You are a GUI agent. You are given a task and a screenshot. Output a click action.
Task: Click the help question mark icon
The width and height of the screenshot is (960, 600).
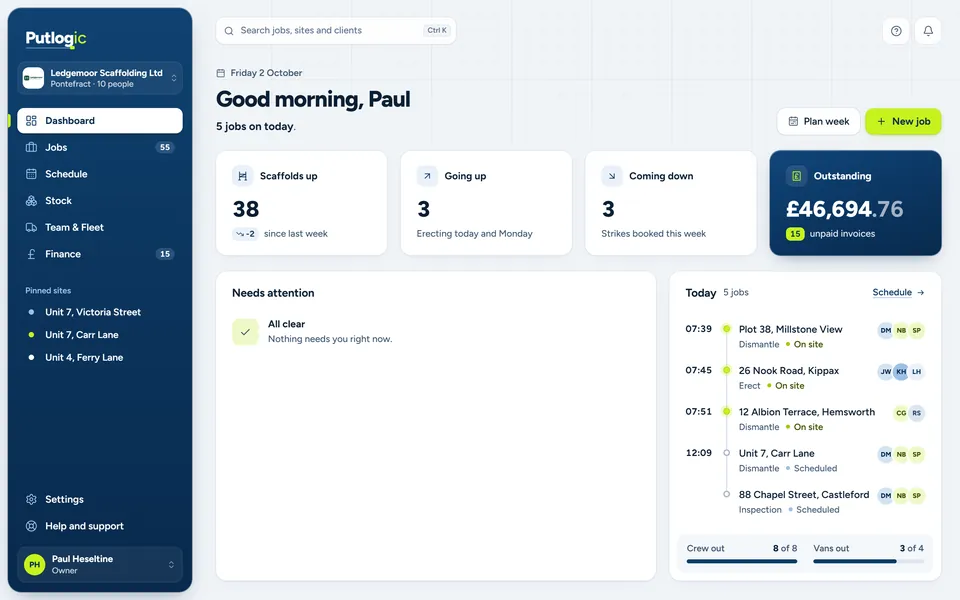(896, 31)
